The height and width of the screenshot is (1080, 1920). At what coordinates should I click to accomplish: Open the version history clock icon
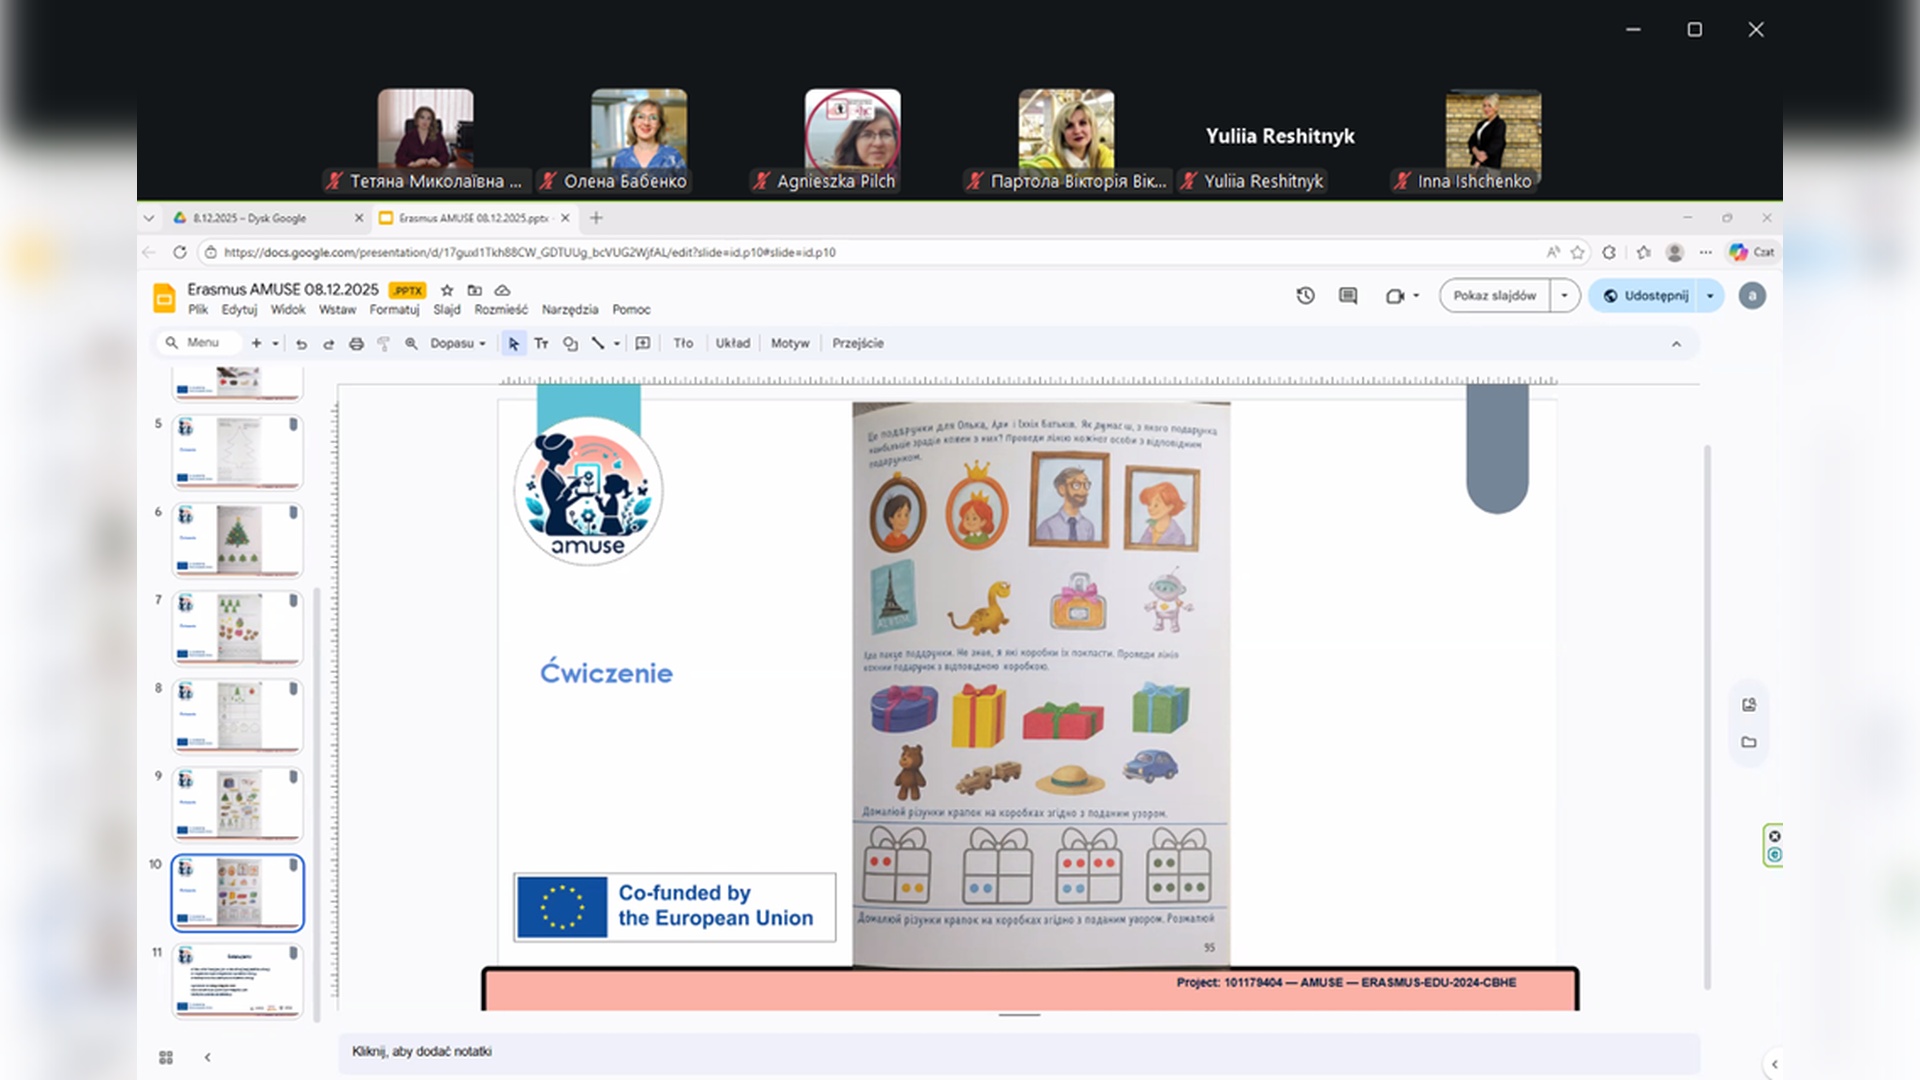[1305, 296]
